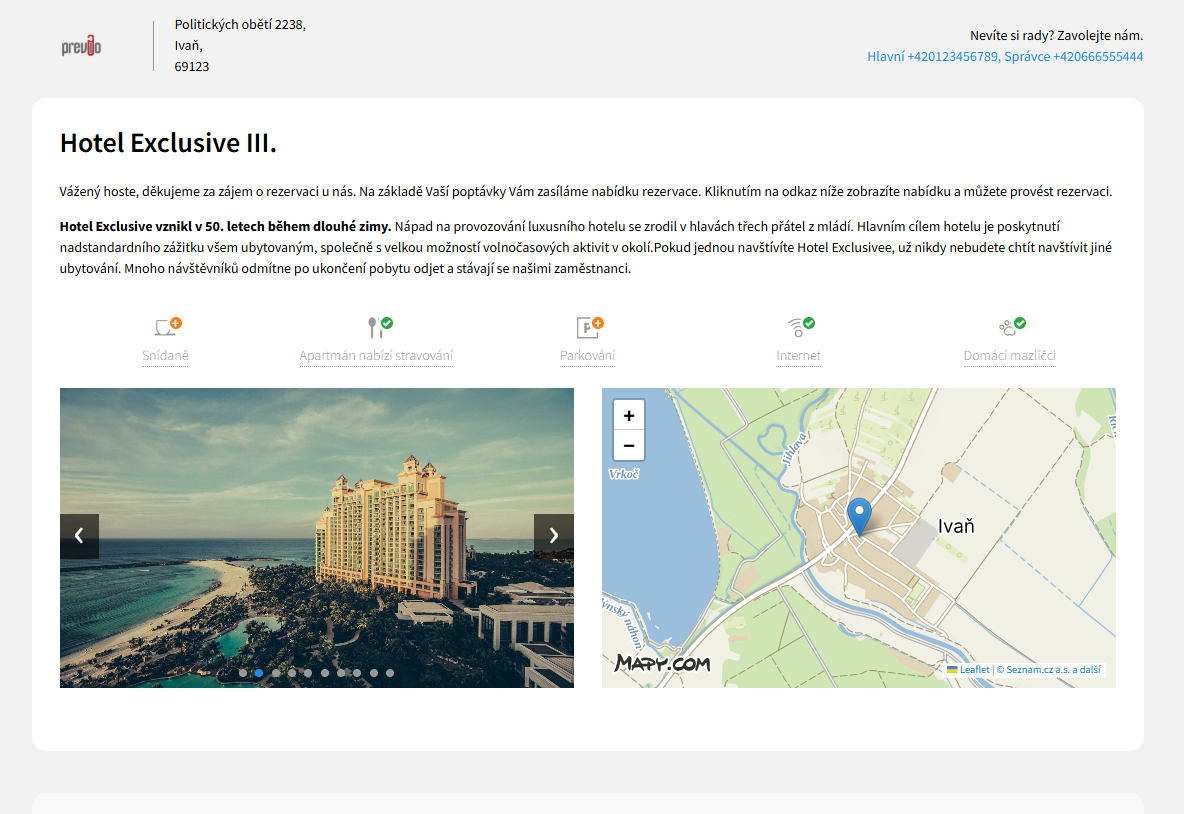Click 'Nevíte si rady? Zavolejte nám.' text
This screenshot has height=814, width=1184.
(x=1056, y=35)
